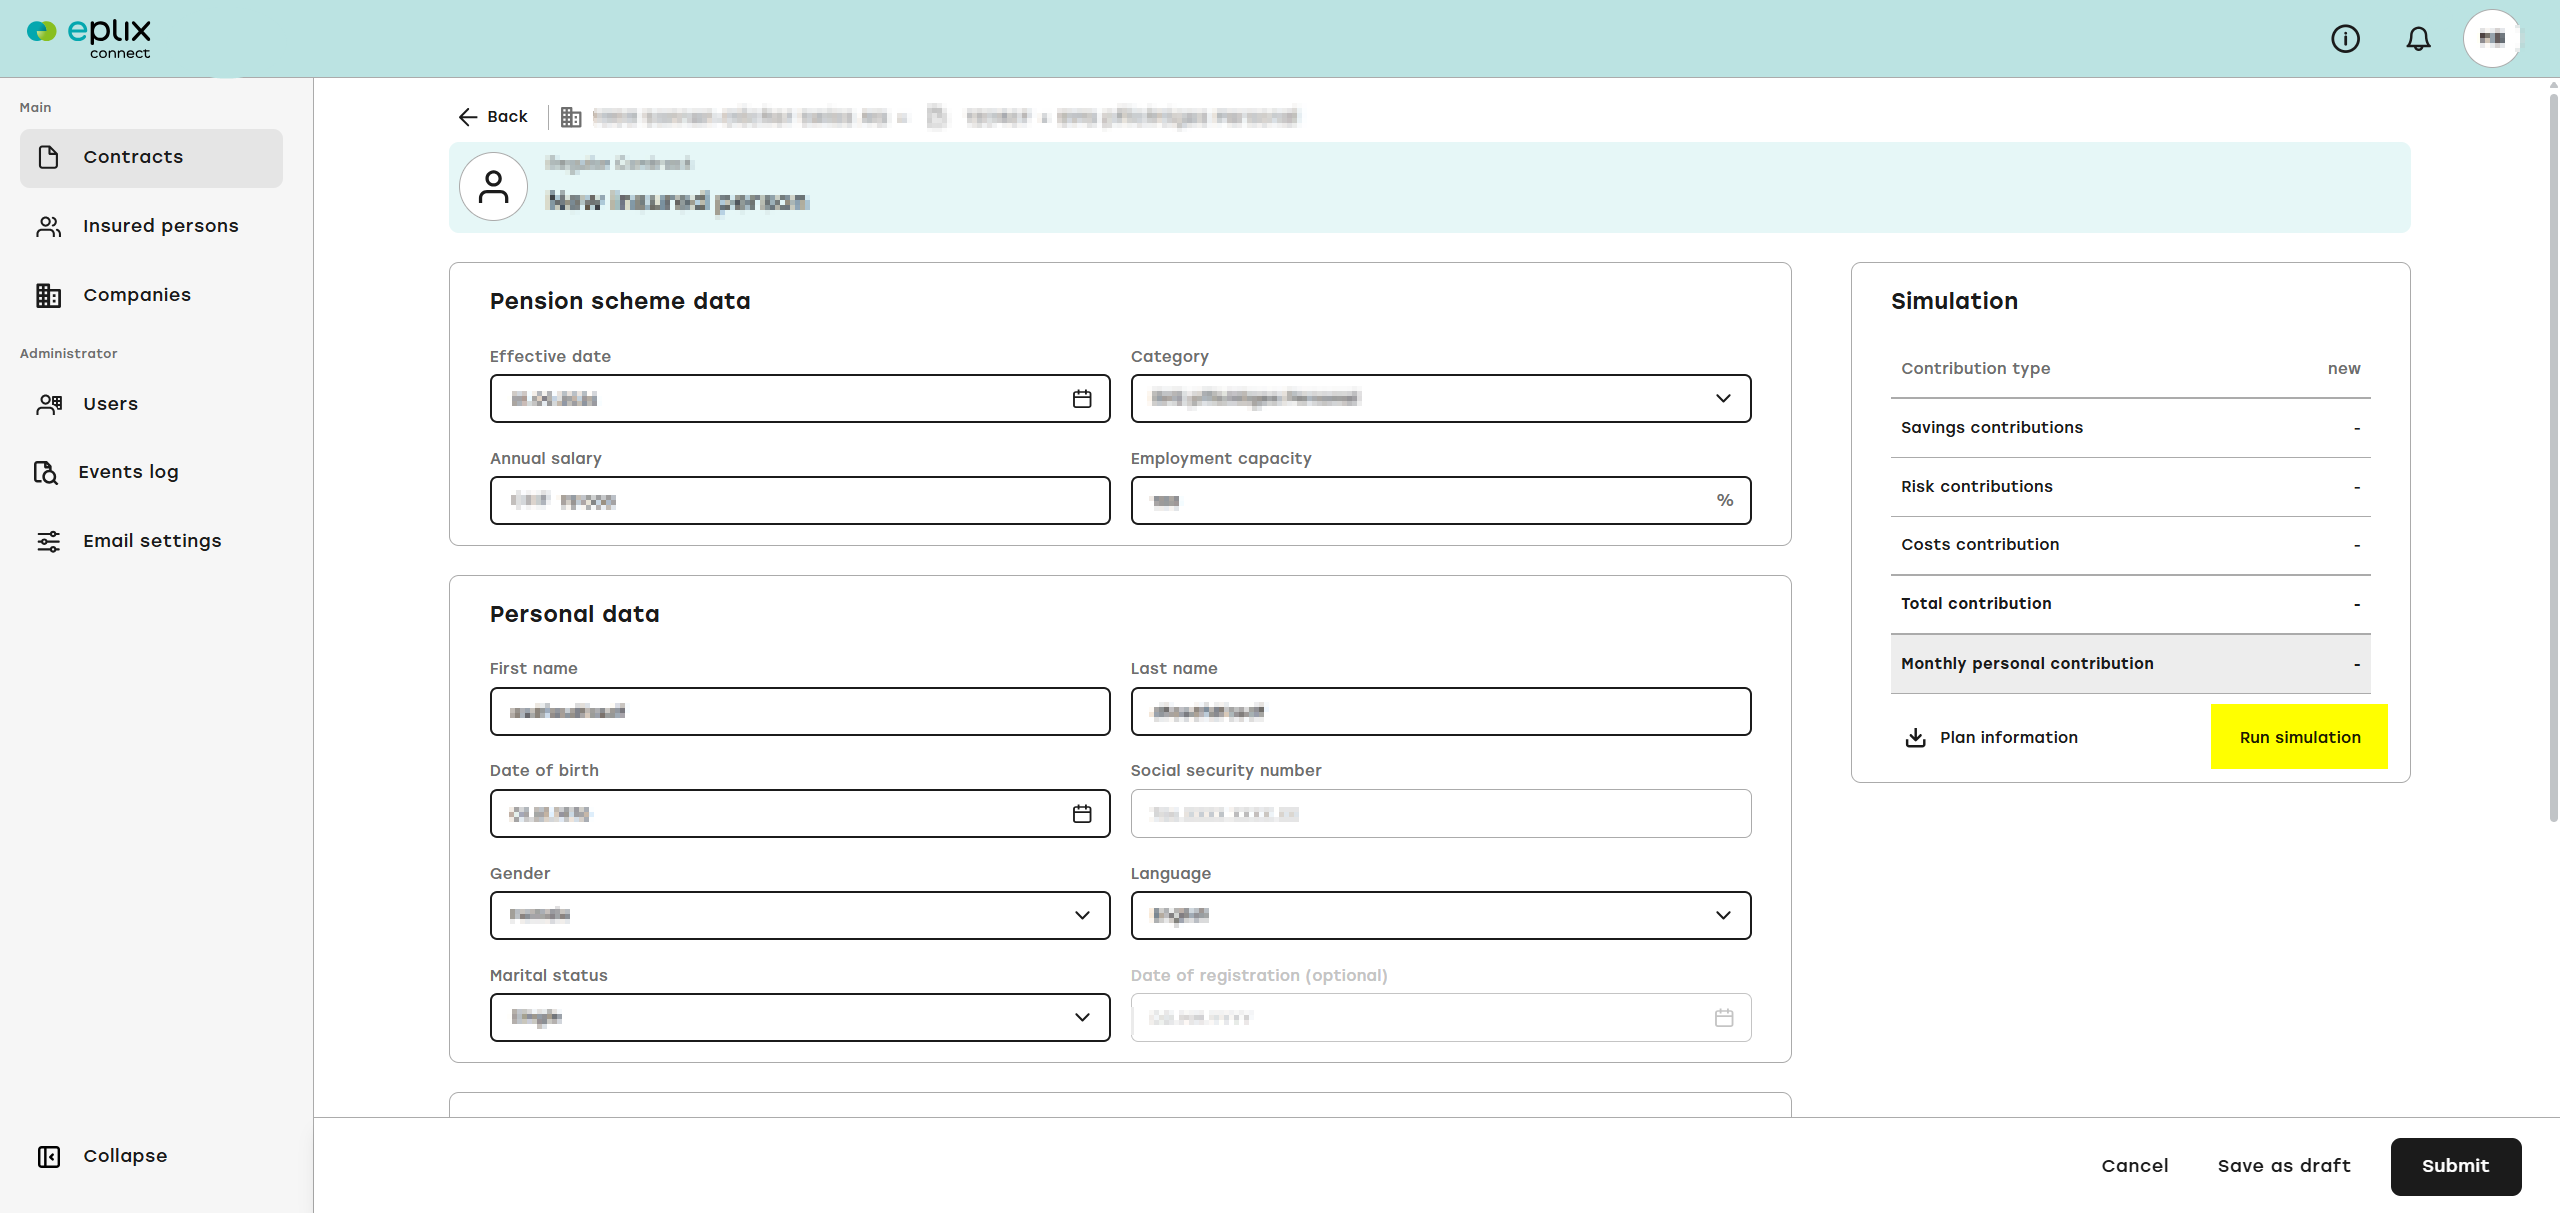Click the Date of registration optional field
The width and height of the screenshot is (2560, 1213).
click(1441, 1018)
